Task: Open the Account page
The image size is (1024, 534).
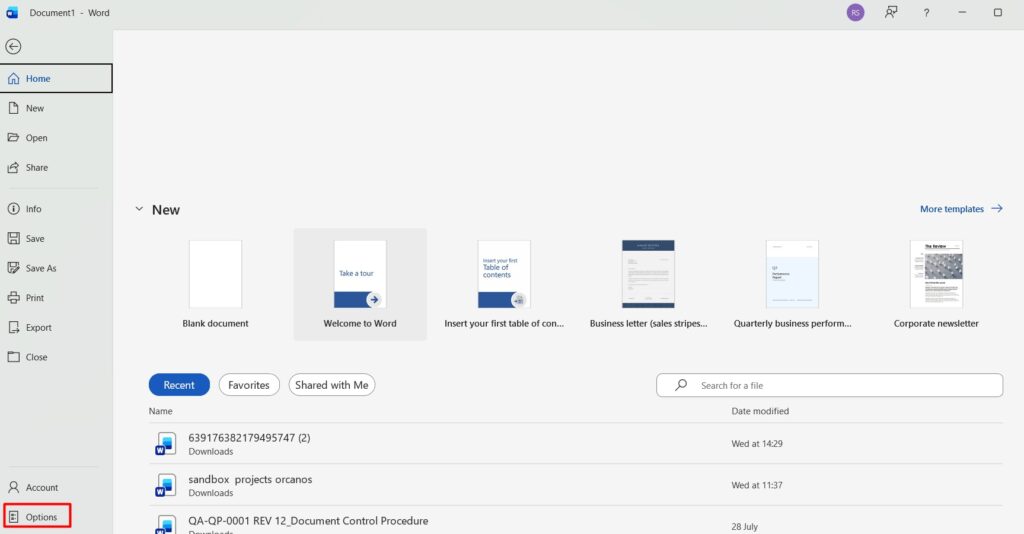Action: [56, 488]
